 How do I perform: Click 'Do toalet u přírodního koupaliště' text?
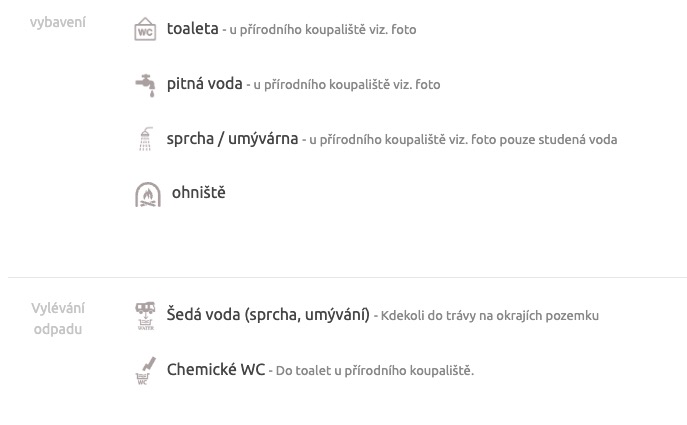[x=374, y=371]
